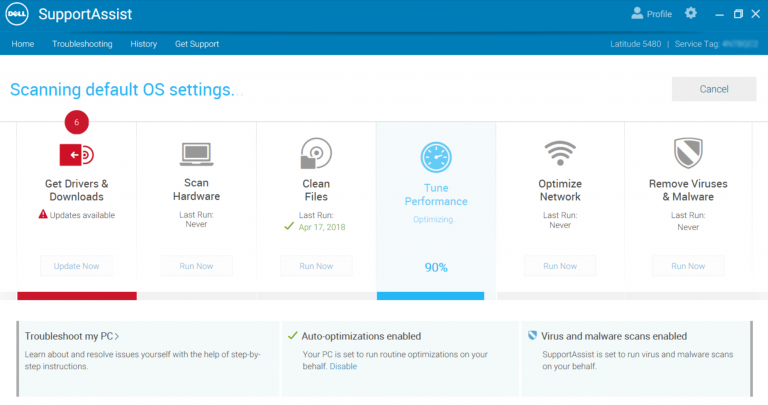
Task: Click the Remove Viruses & Malware title
Action: [688, 190]
